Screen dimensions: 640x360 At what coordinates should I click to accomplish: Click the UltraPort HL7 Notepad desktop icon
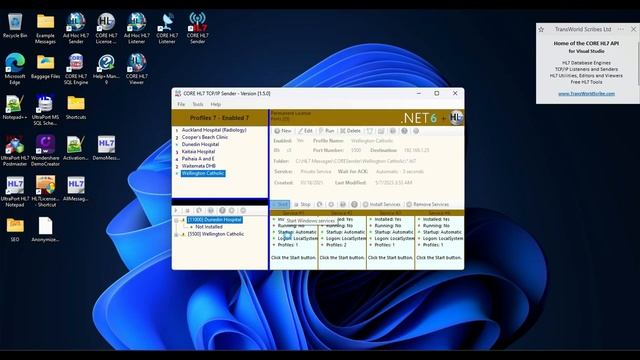15,191
